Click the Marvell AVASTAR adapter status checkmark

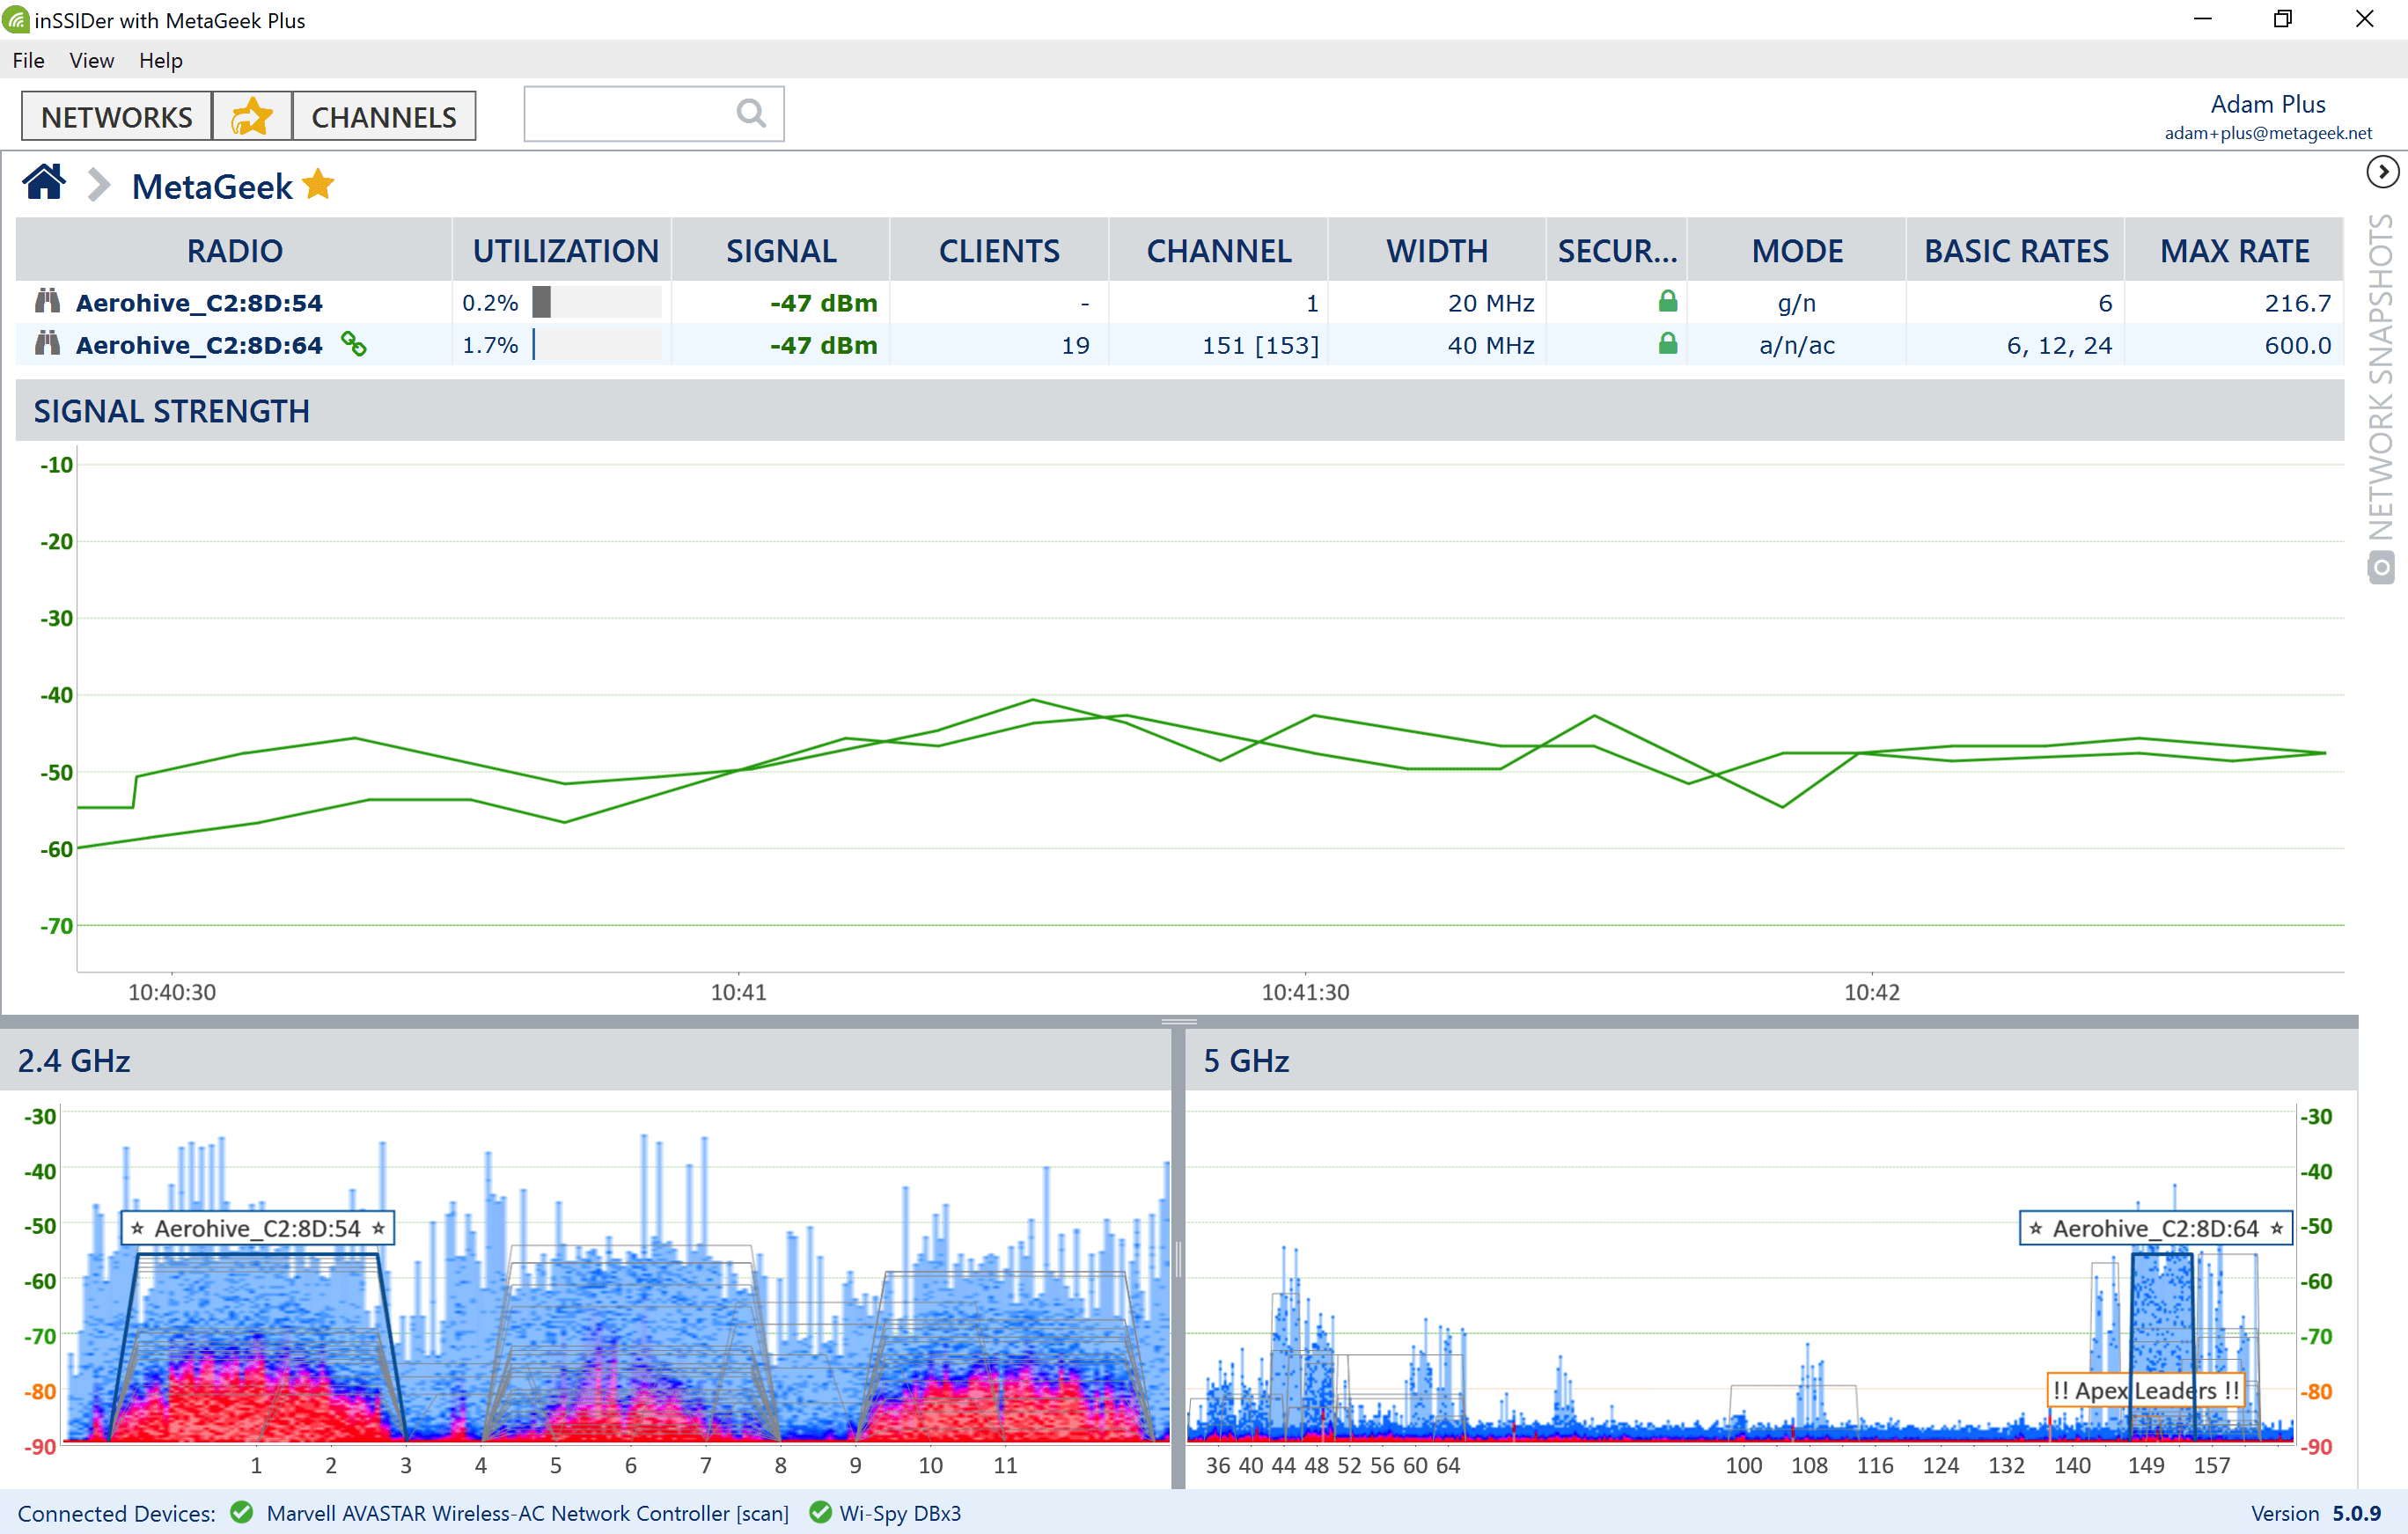241,1512
